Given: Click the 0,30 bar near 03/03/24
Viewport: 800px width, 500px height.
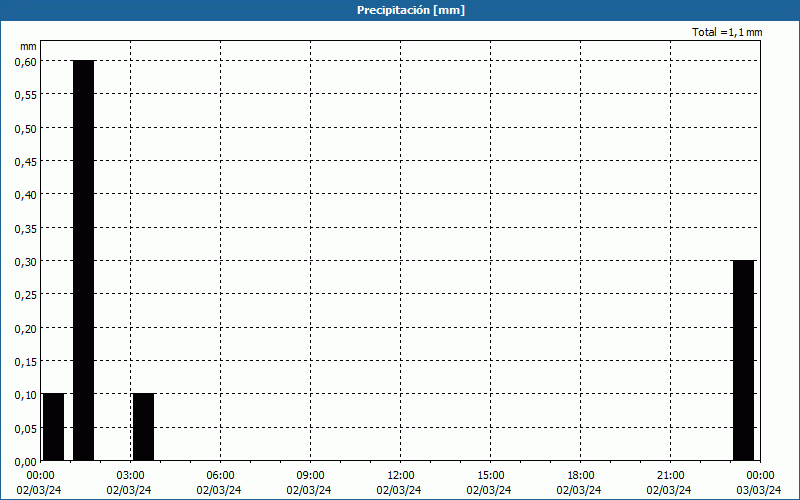Looking at the screenshot, I should point(743,360).
